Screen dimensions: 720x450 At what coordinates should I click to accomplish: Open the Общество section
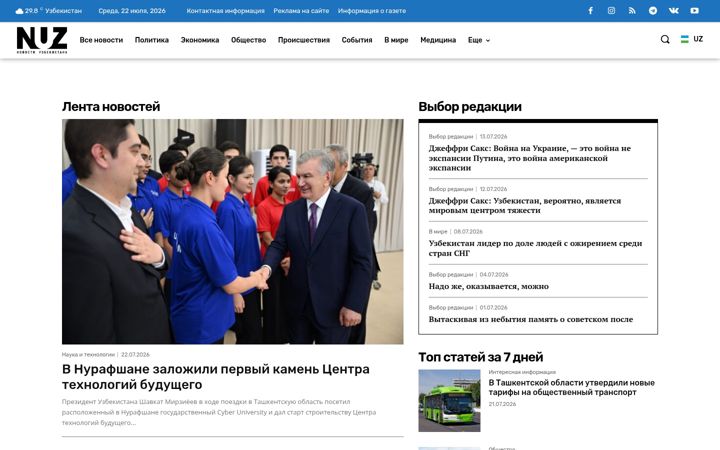coord(248,40)
